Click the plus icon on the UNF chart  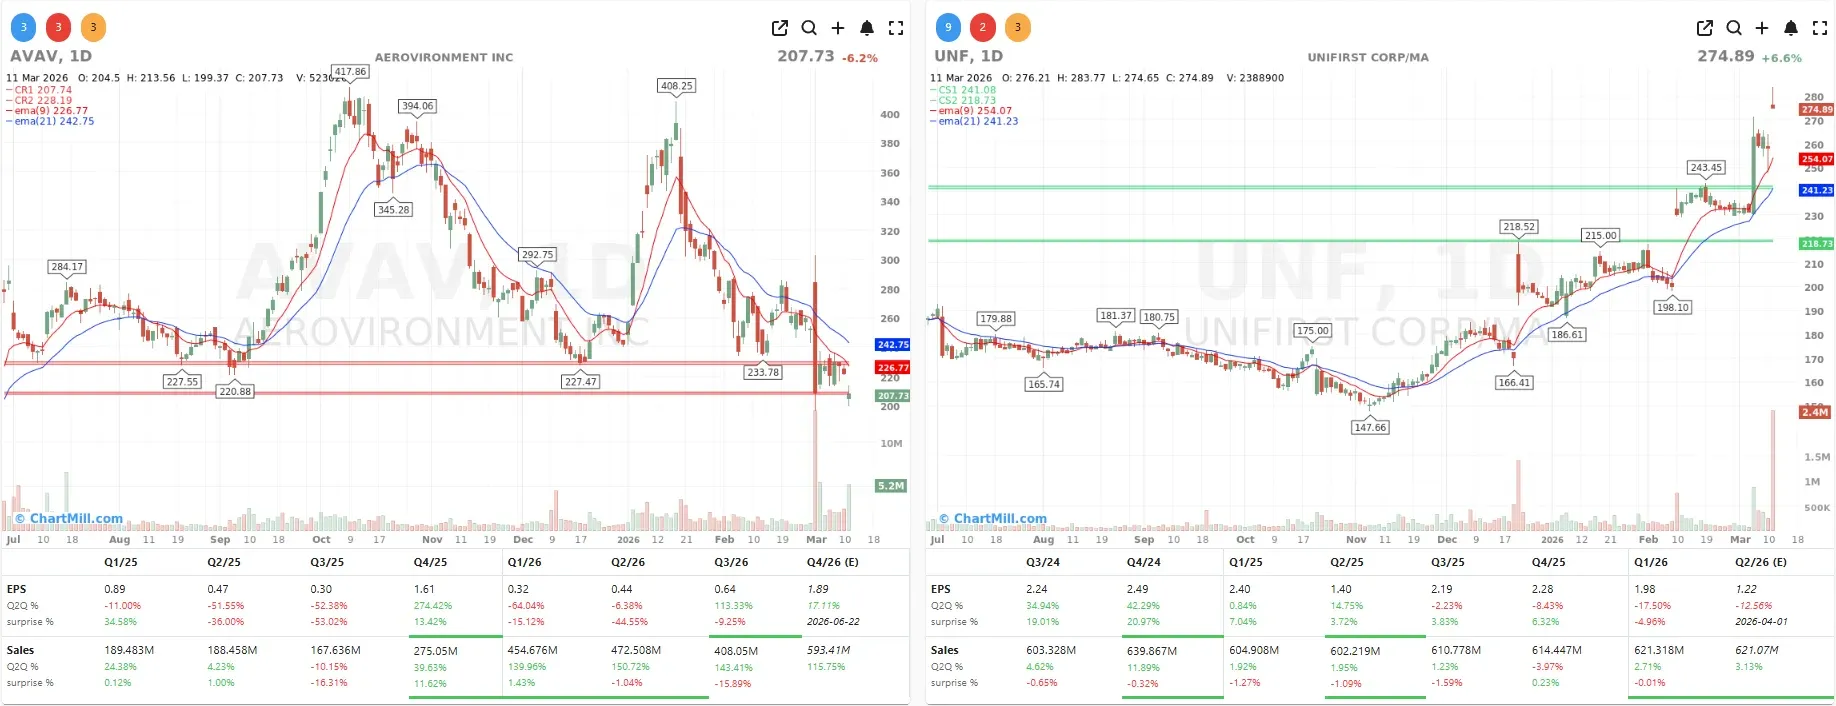1762,28
